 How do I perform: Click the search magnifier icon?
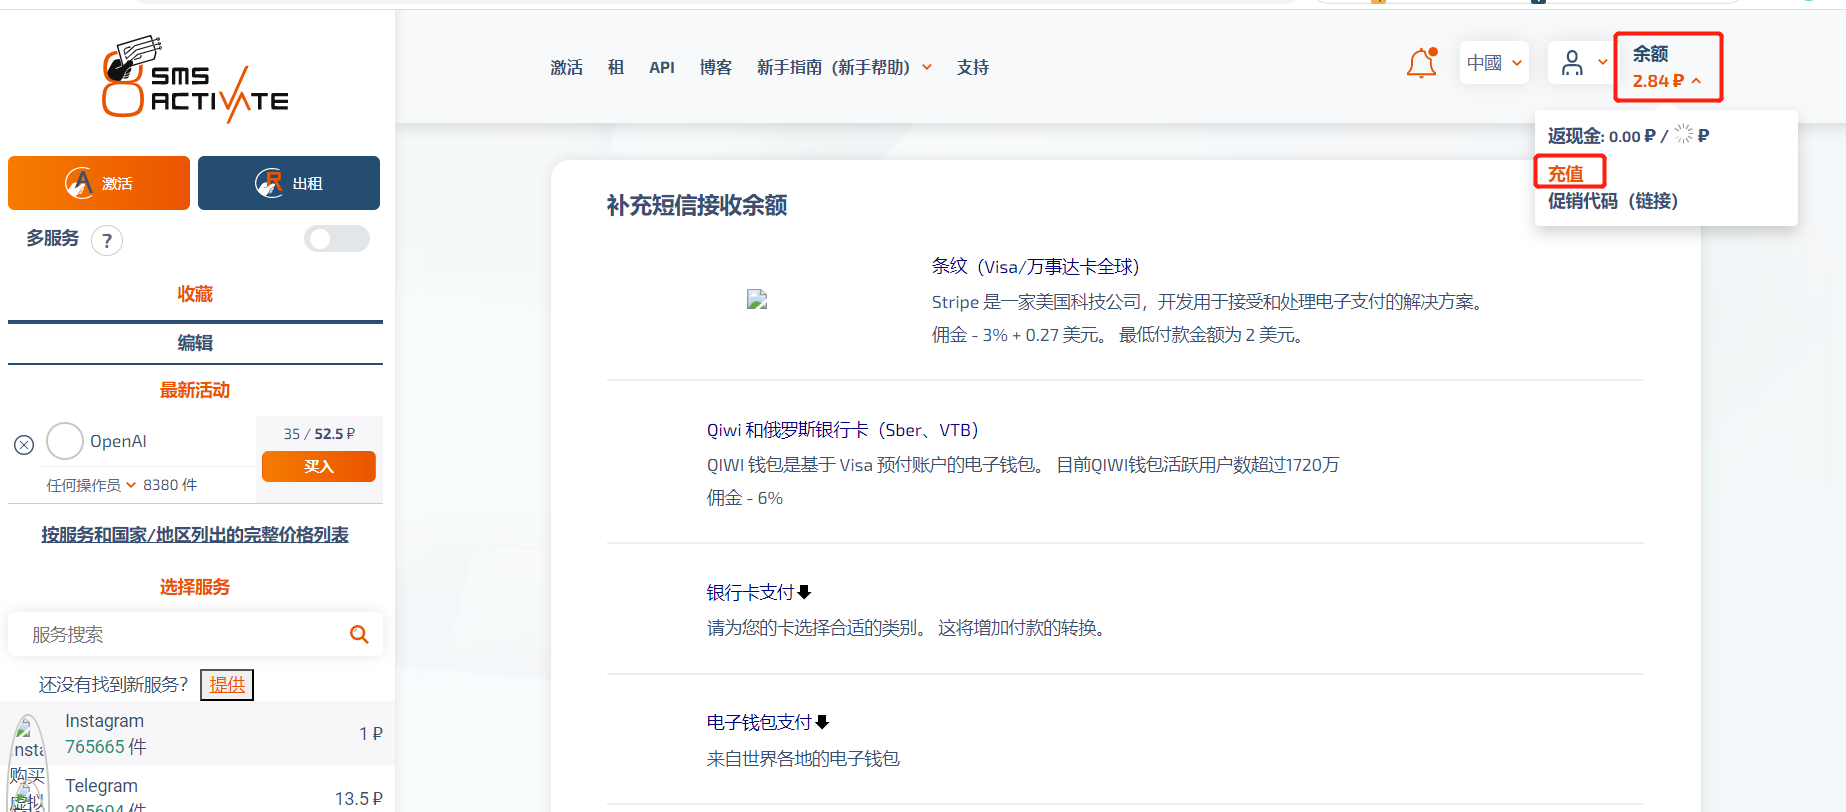[x=359, y=634]
